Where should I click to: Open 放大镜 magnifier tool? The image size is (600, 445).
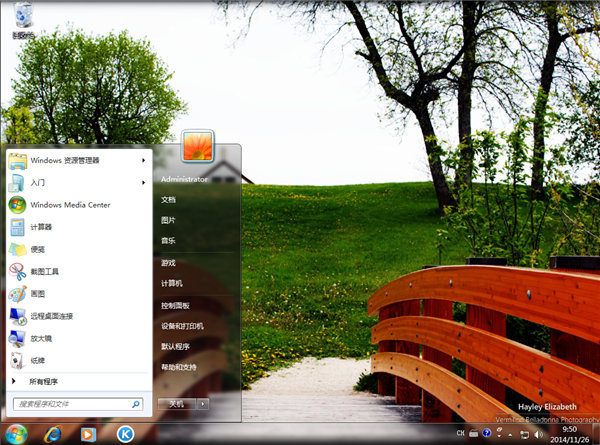[40, 338]
